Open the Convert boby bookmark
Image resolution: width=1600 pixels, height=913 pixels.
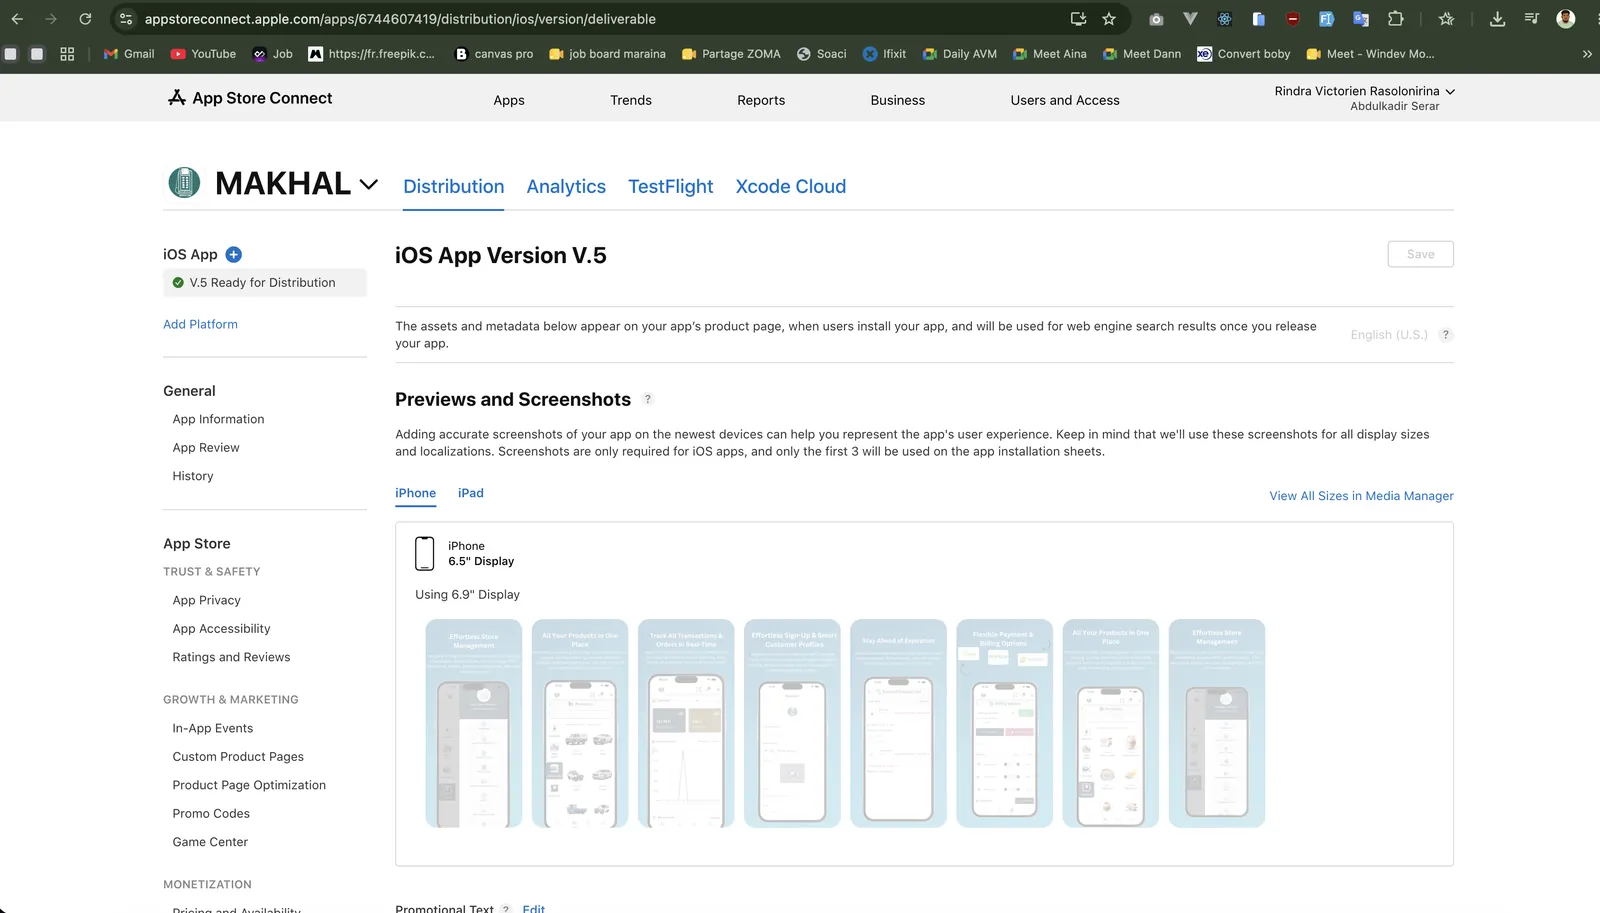[x=1243, y=54]
